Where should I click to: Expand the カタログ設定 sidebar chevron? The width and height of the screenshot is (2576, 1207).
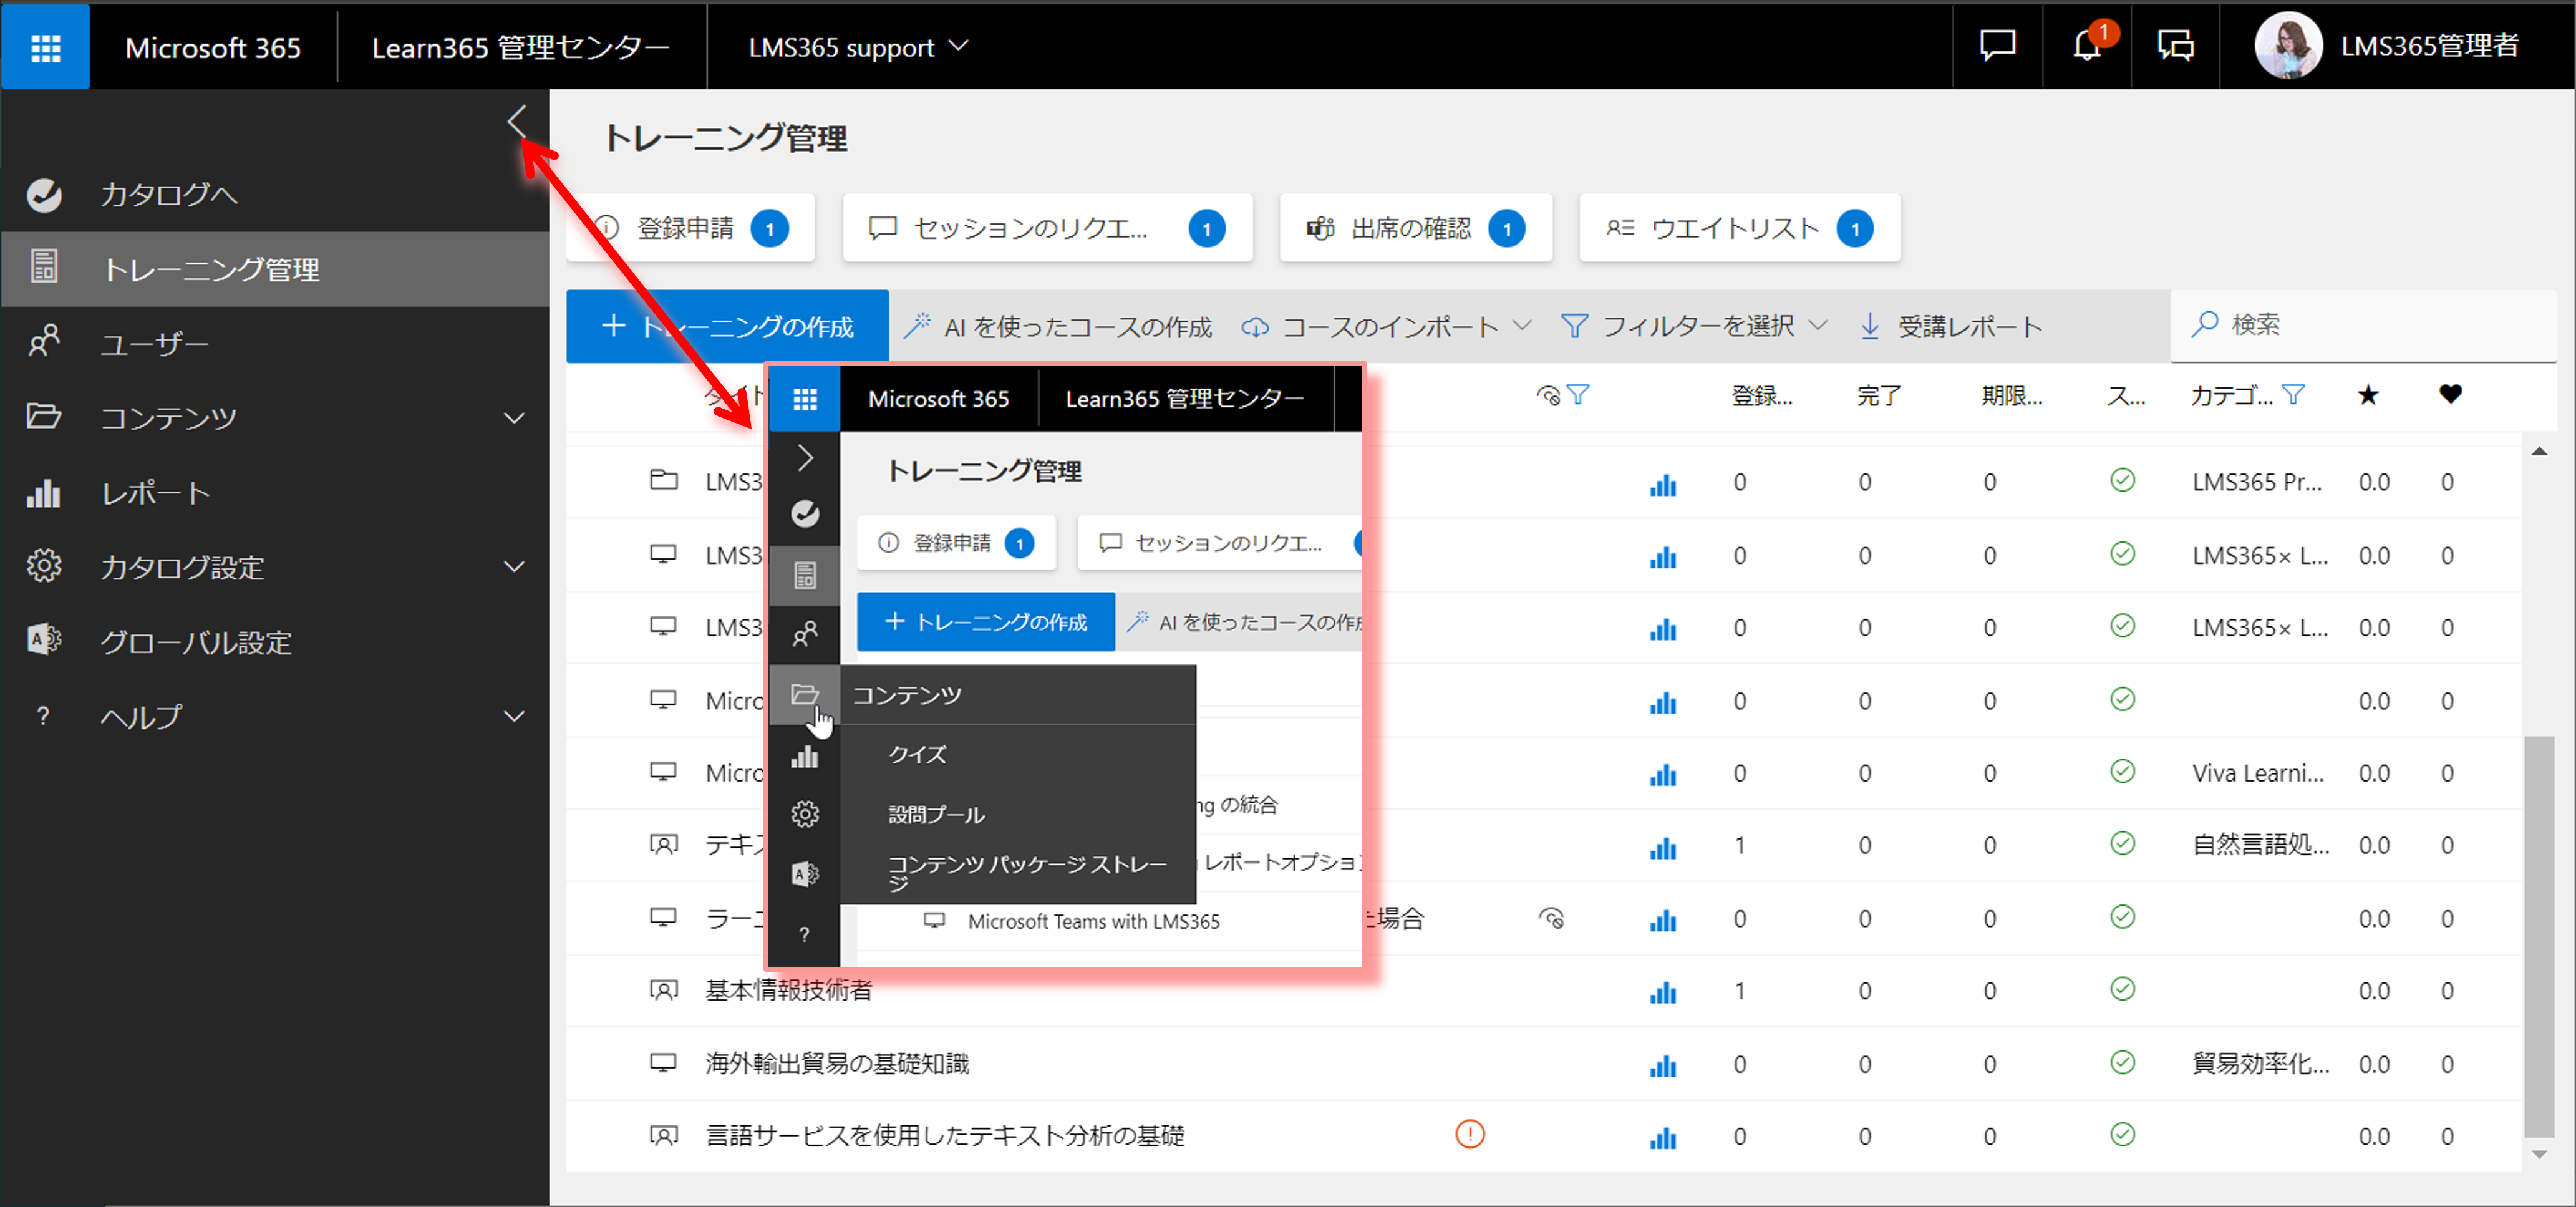(x=514, y=567)
